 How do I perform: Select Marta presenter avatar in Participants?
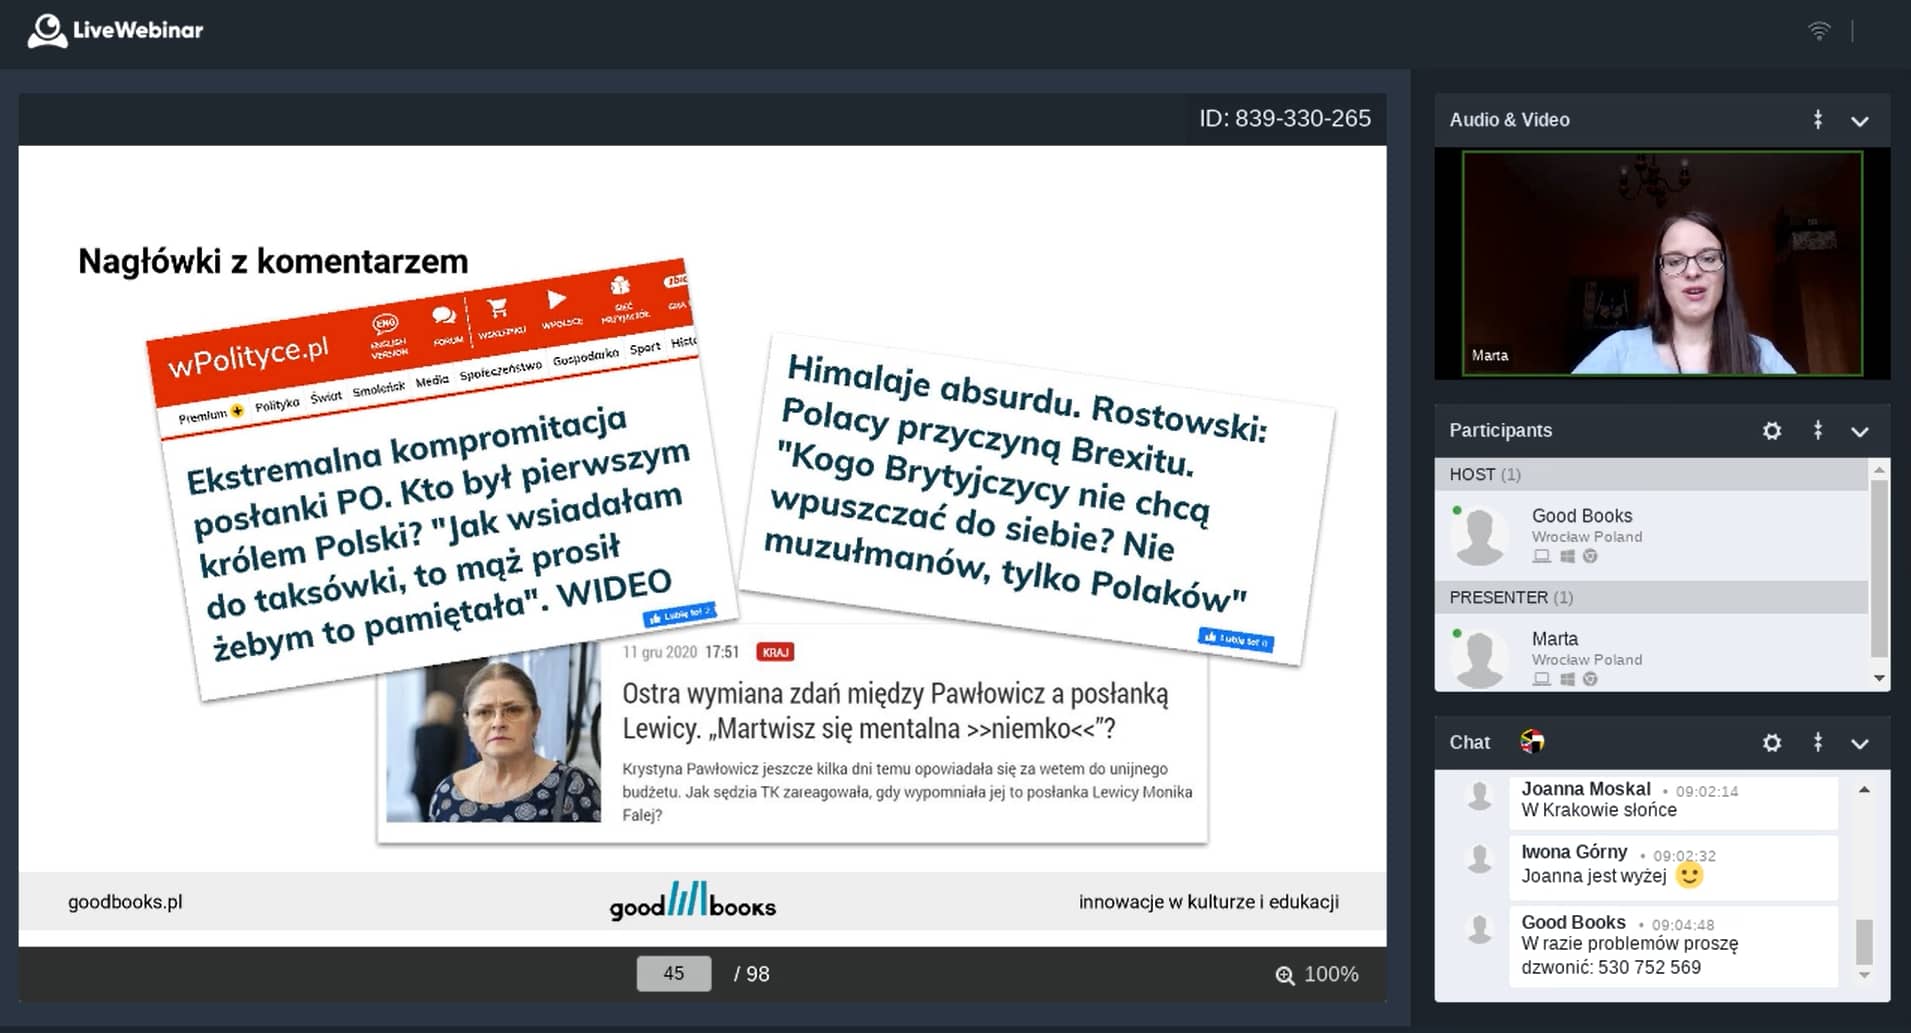(x=1479, y=659)
